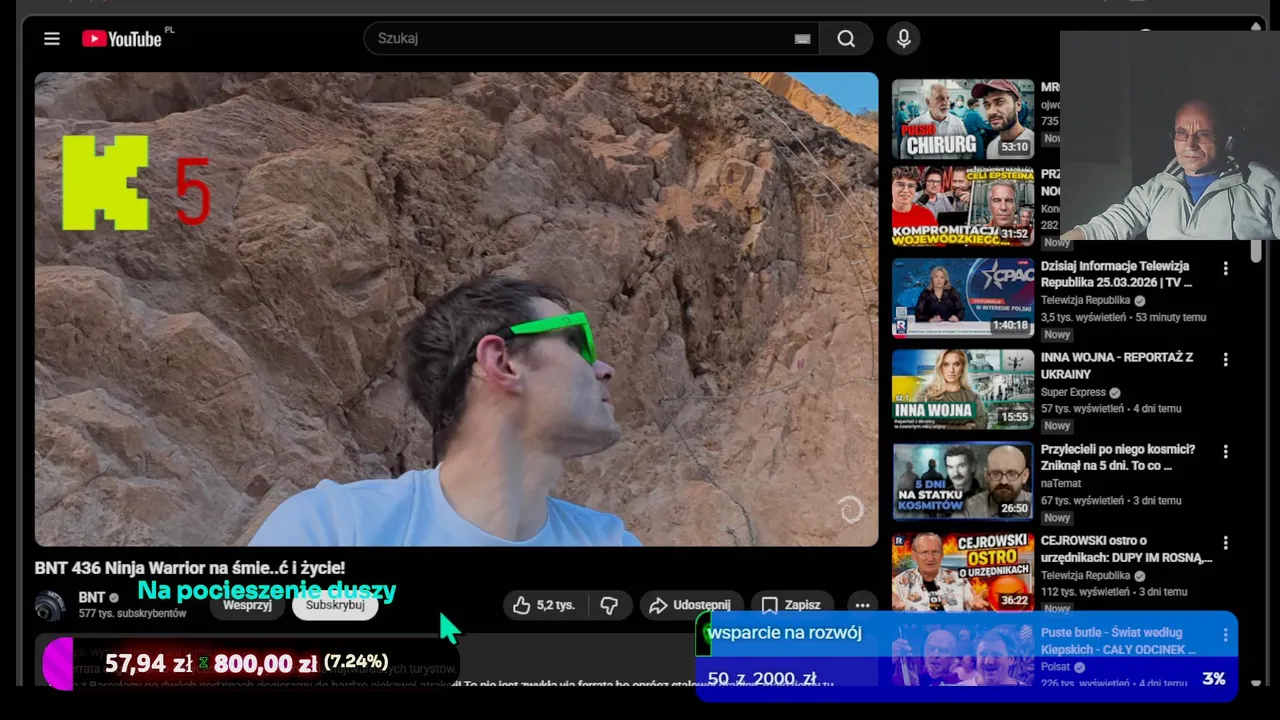Click the wsparcie na rozwój goal overlay
The width and height of the screenshot is (1280, 720).
[x=966, y=655]
